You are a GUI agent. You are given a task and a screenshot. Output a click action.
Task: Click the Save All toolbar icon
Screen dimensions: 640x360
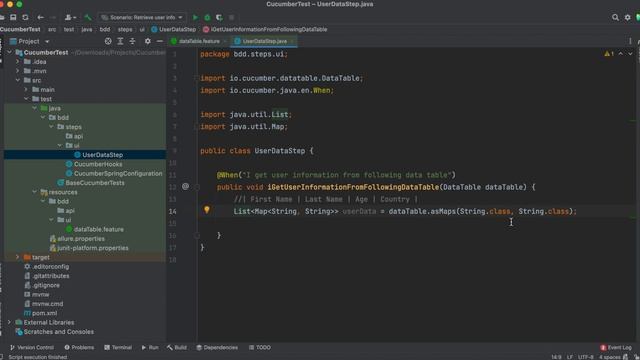13,18
